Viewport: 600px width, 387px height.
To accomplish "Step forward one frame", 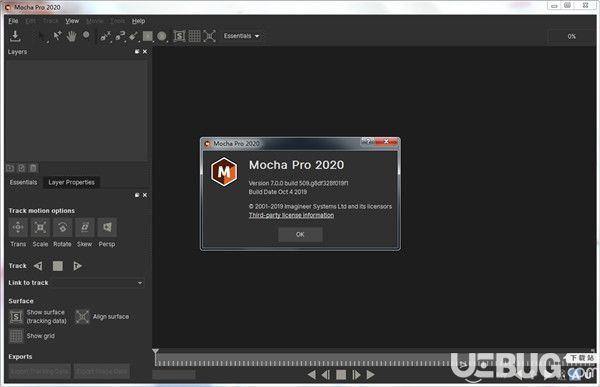I will [x=356, y=375].
